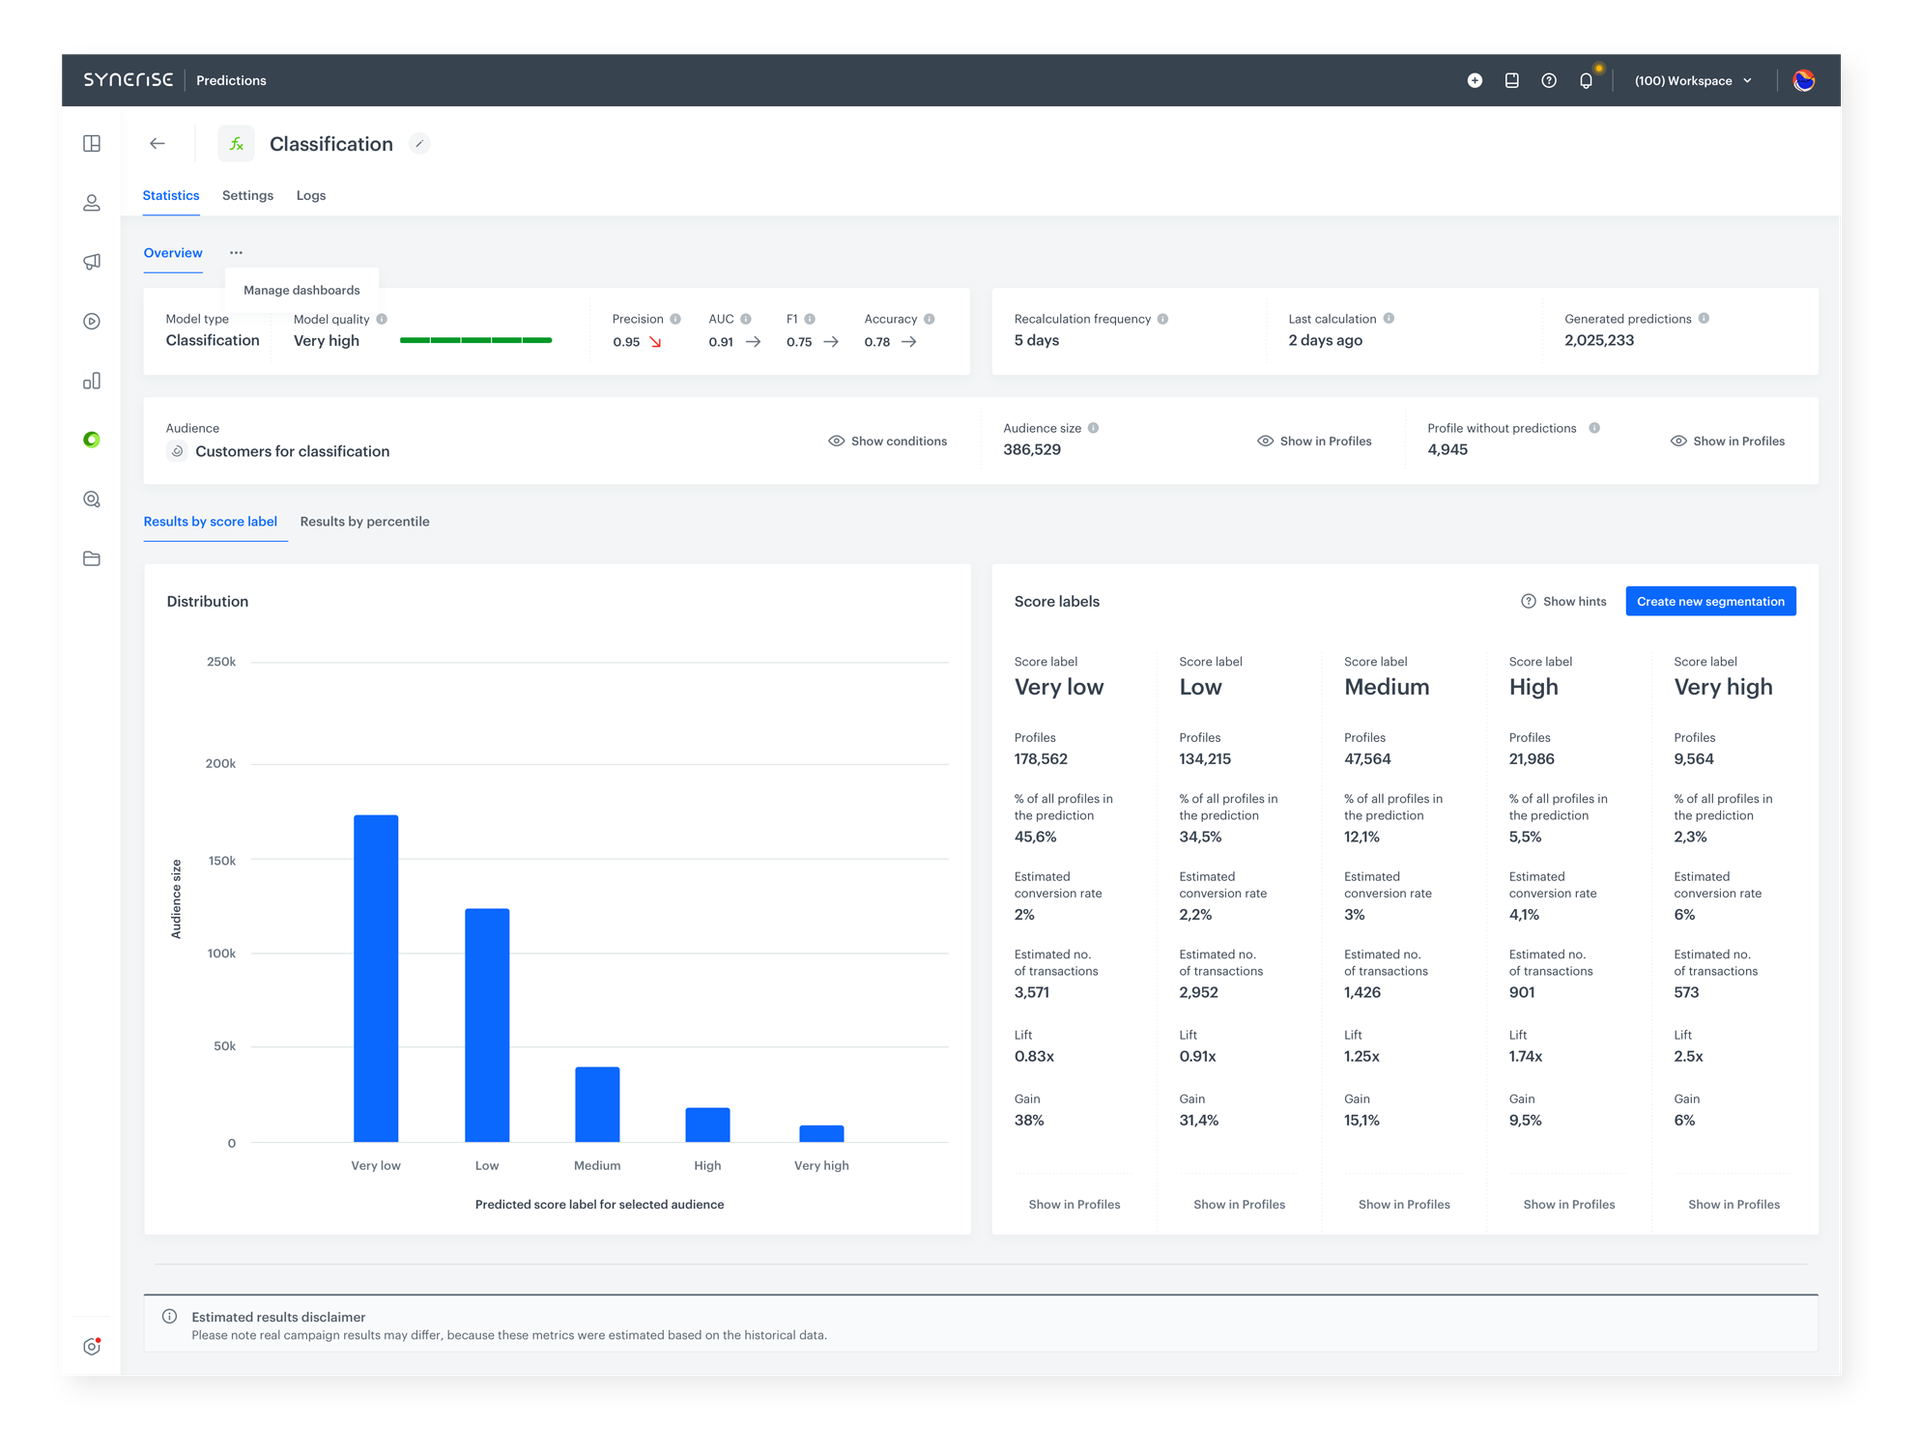Open notifications via the bell icon
This screenshot has width=1920, height=1453.
(x=1585, y=80)
